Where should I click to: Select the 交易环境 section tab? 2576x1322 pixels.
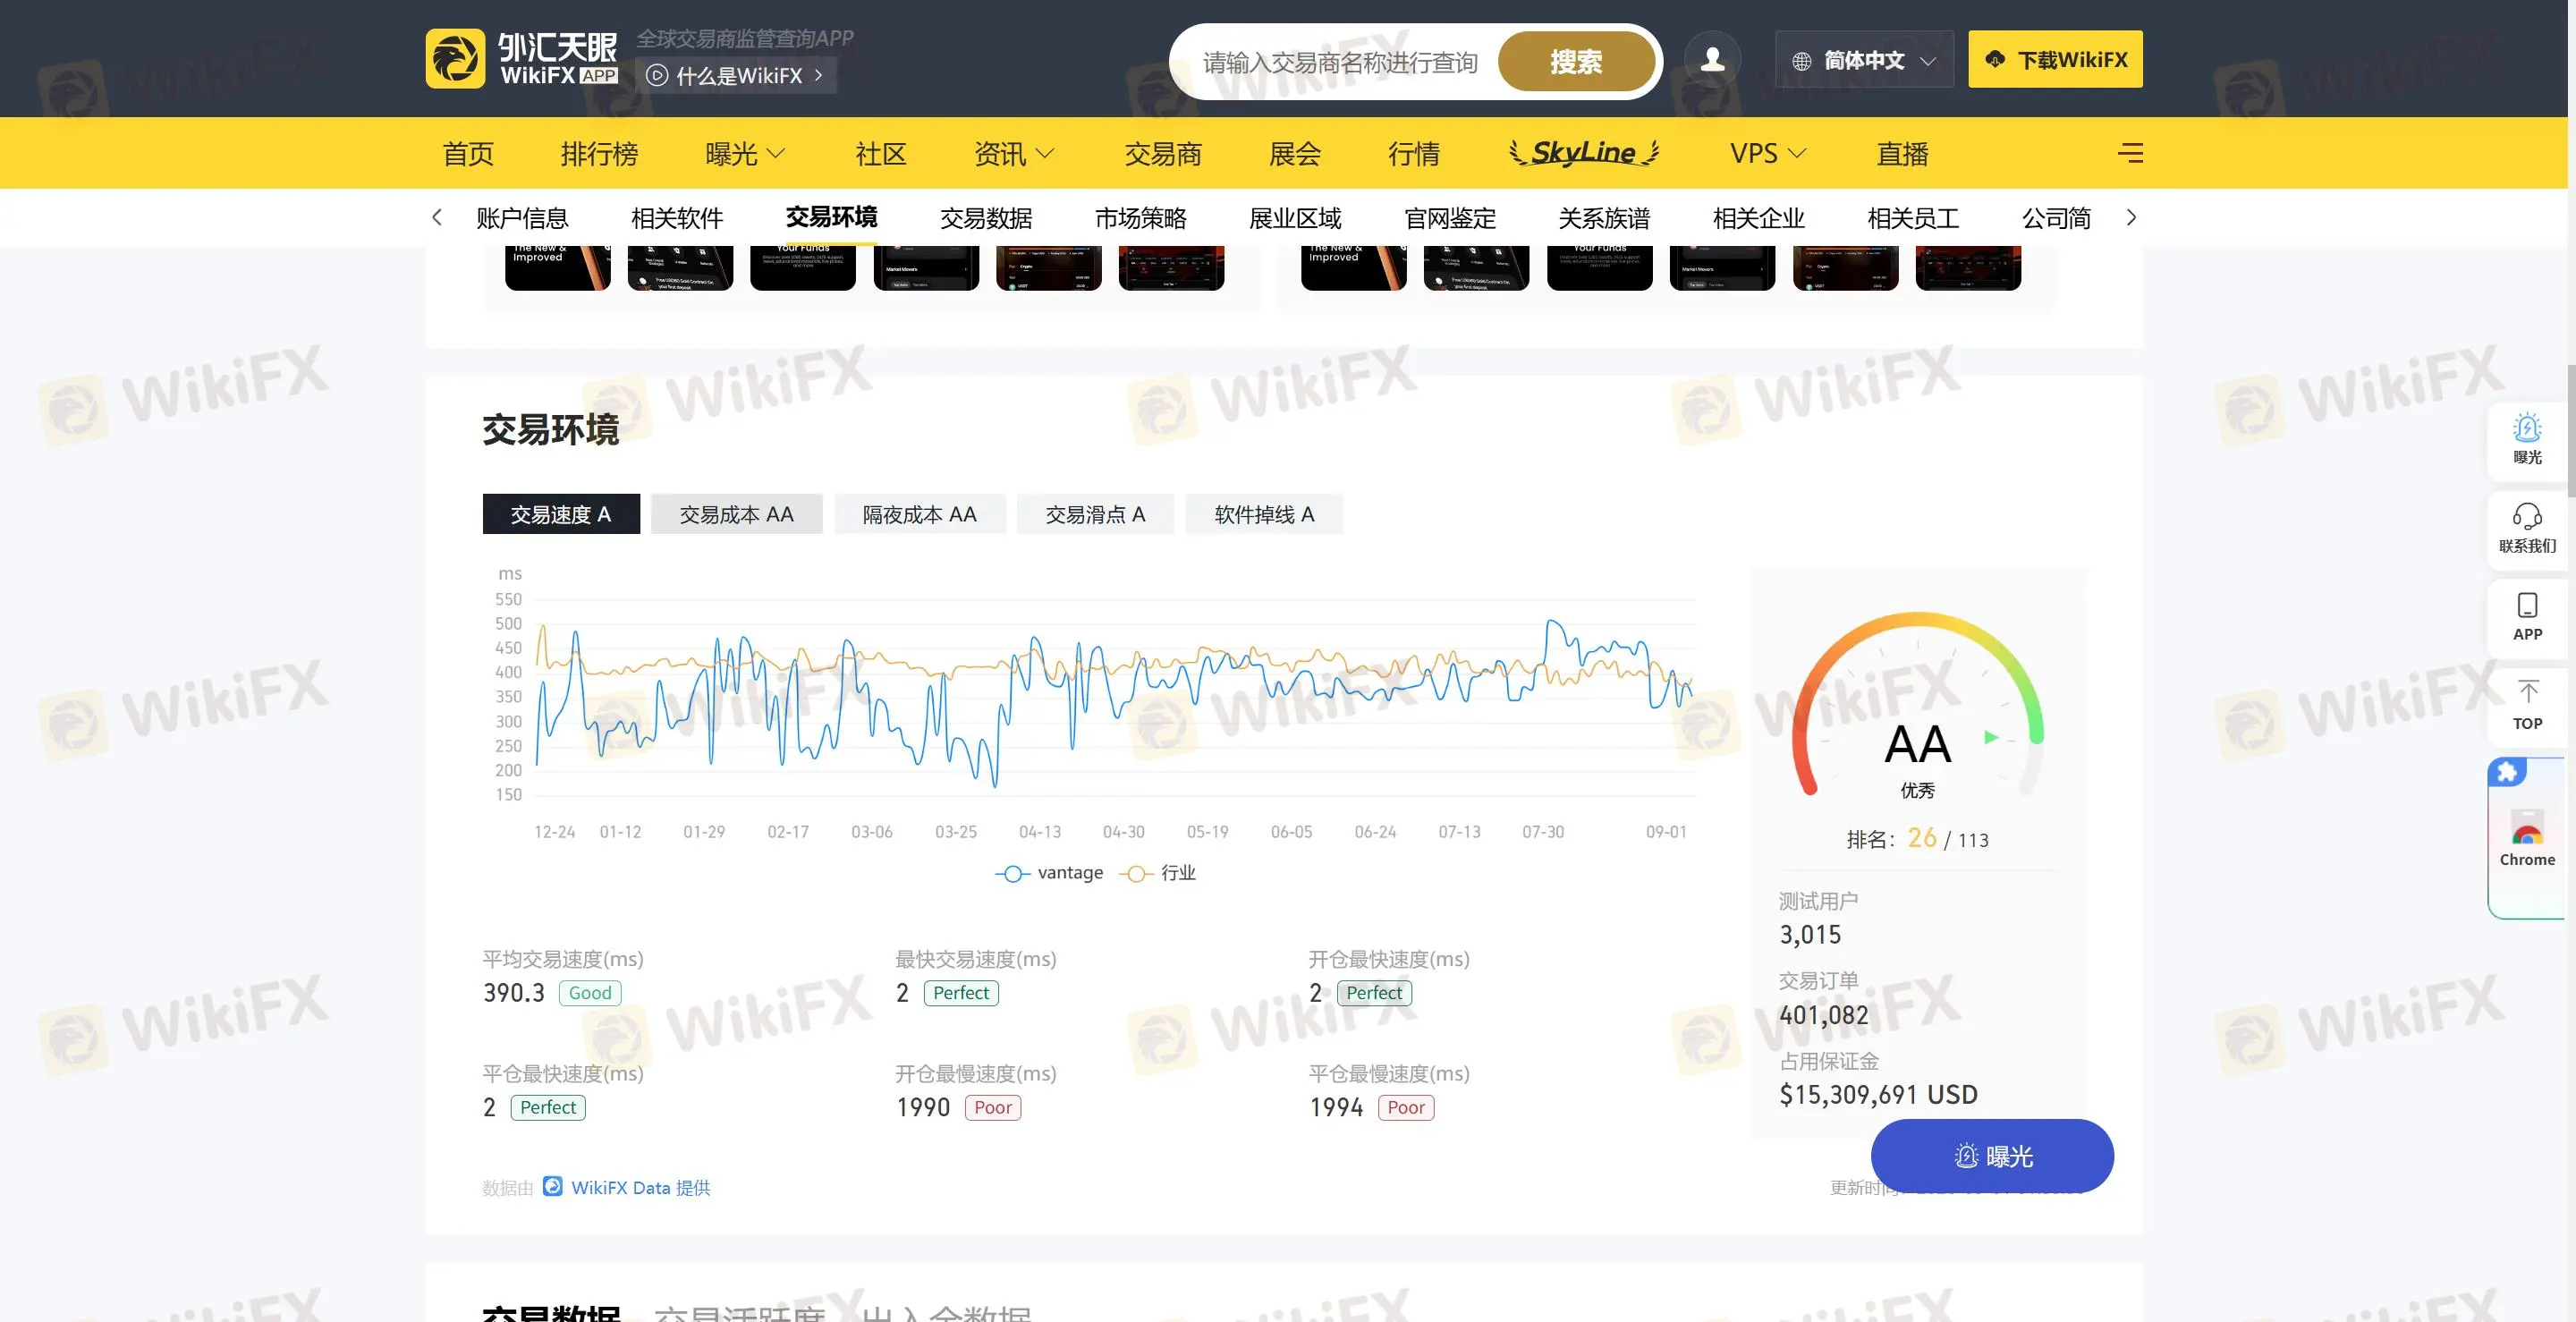tap(831, 217)
